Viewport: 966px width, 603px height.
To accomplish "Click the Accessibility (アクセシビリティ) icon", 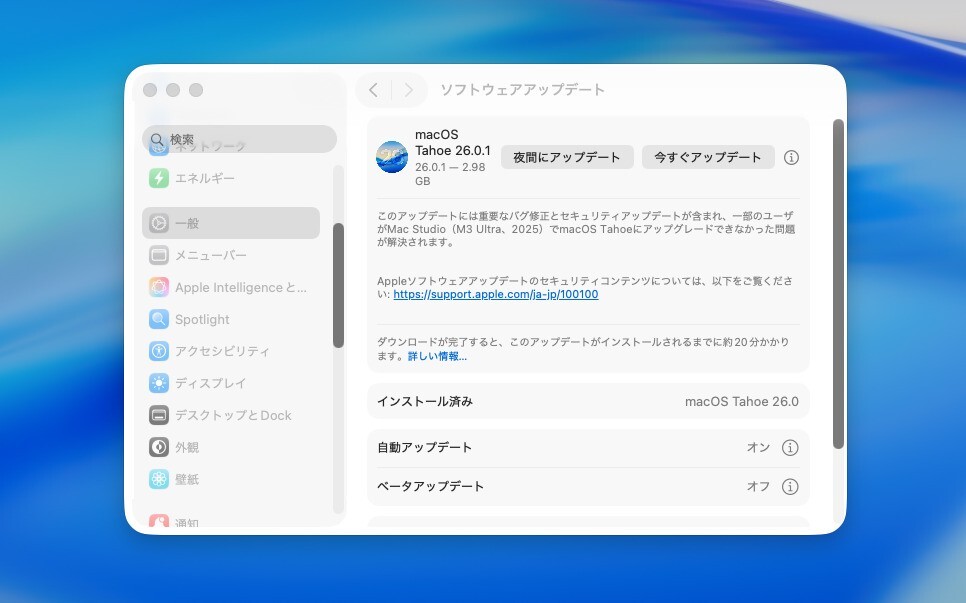I will [x=159, y=351].
